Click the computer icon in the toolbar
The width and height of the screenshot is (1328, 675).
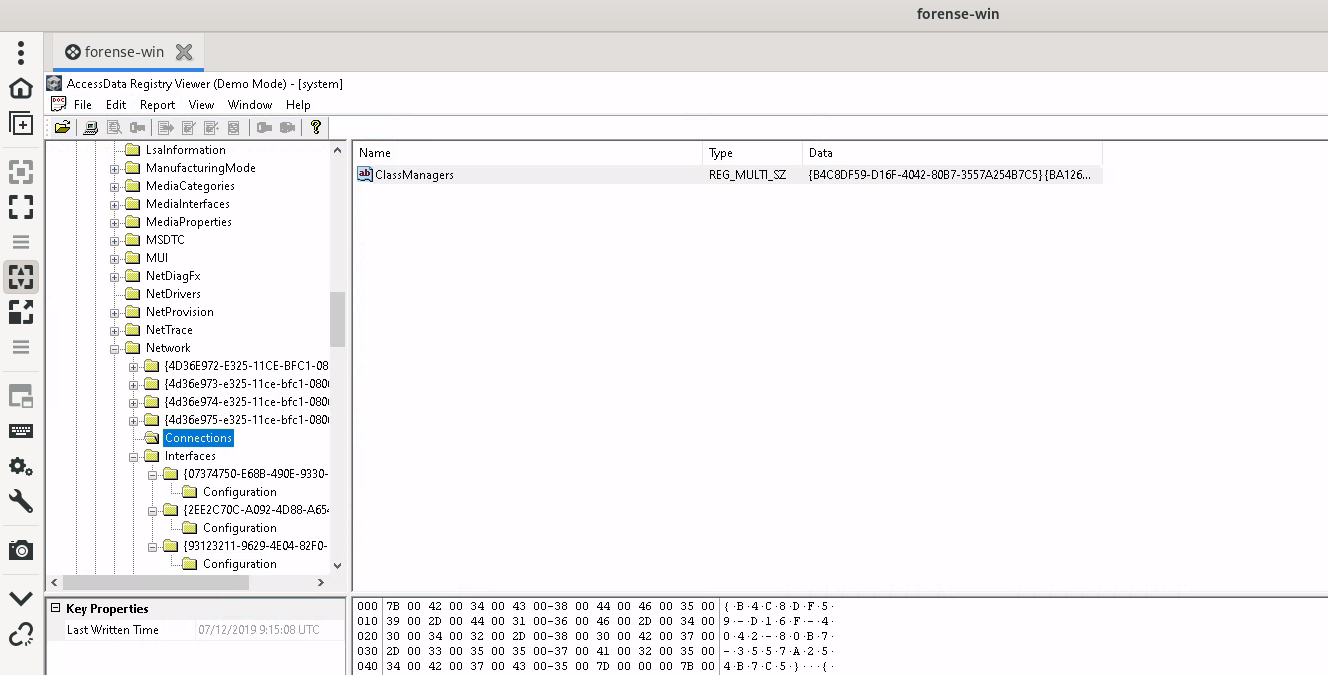pyautogui.click(x=91, y=127)
